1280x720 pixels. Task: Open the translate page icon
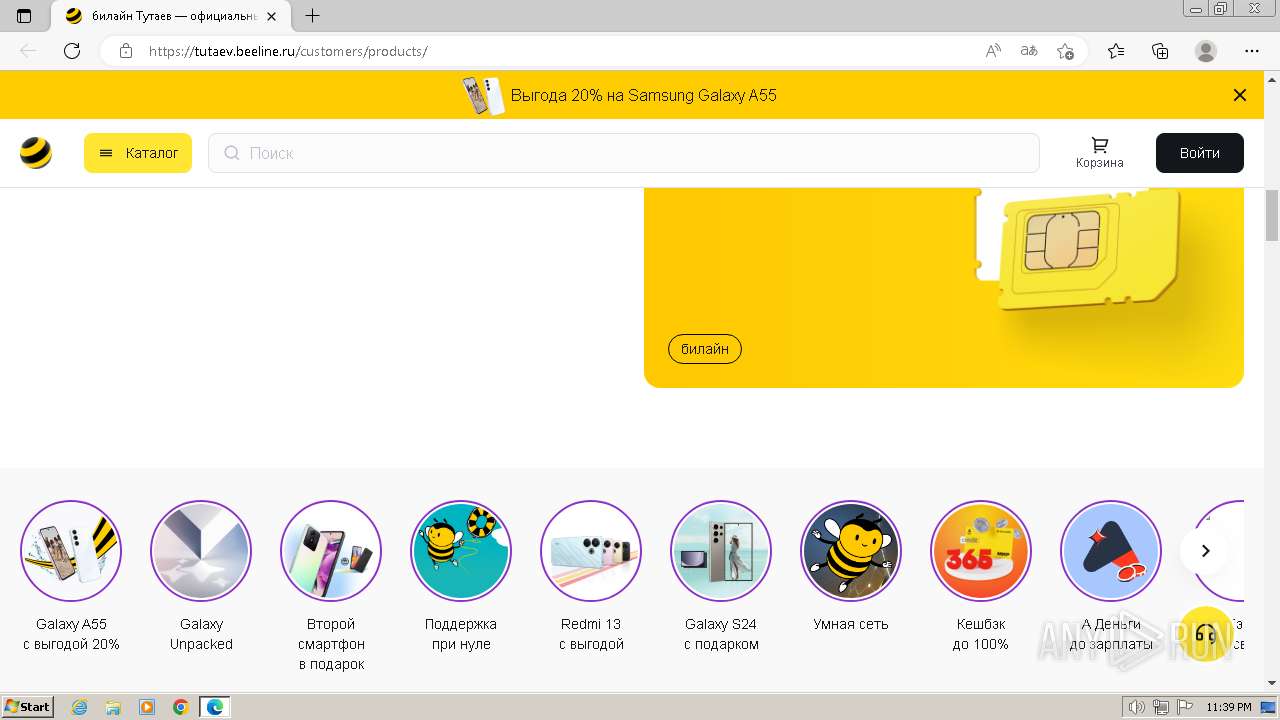click(x=1029, y=51)
